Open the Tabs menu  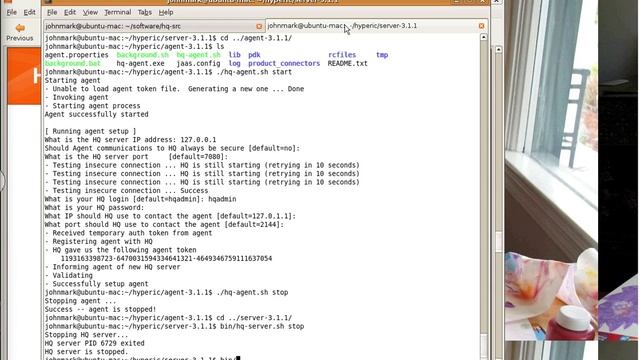[x=144, y=12]
